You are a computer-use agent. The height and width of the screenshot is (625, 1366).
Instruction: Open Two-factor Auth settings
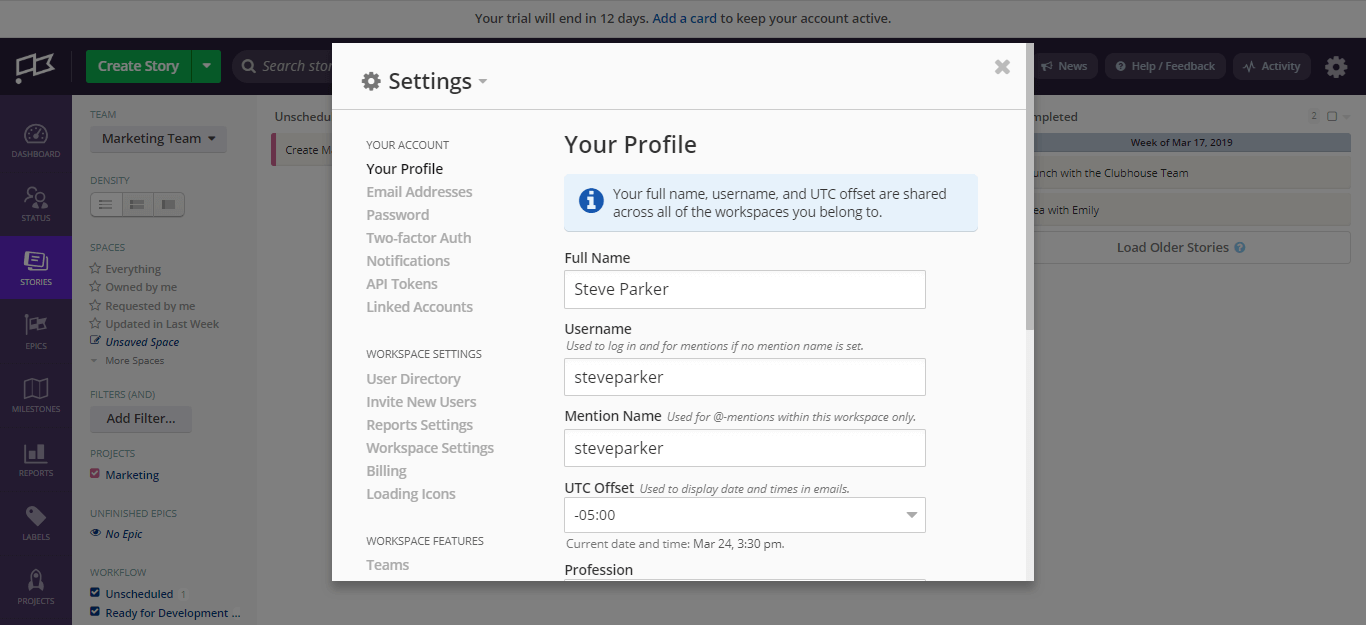pos(419,238)
